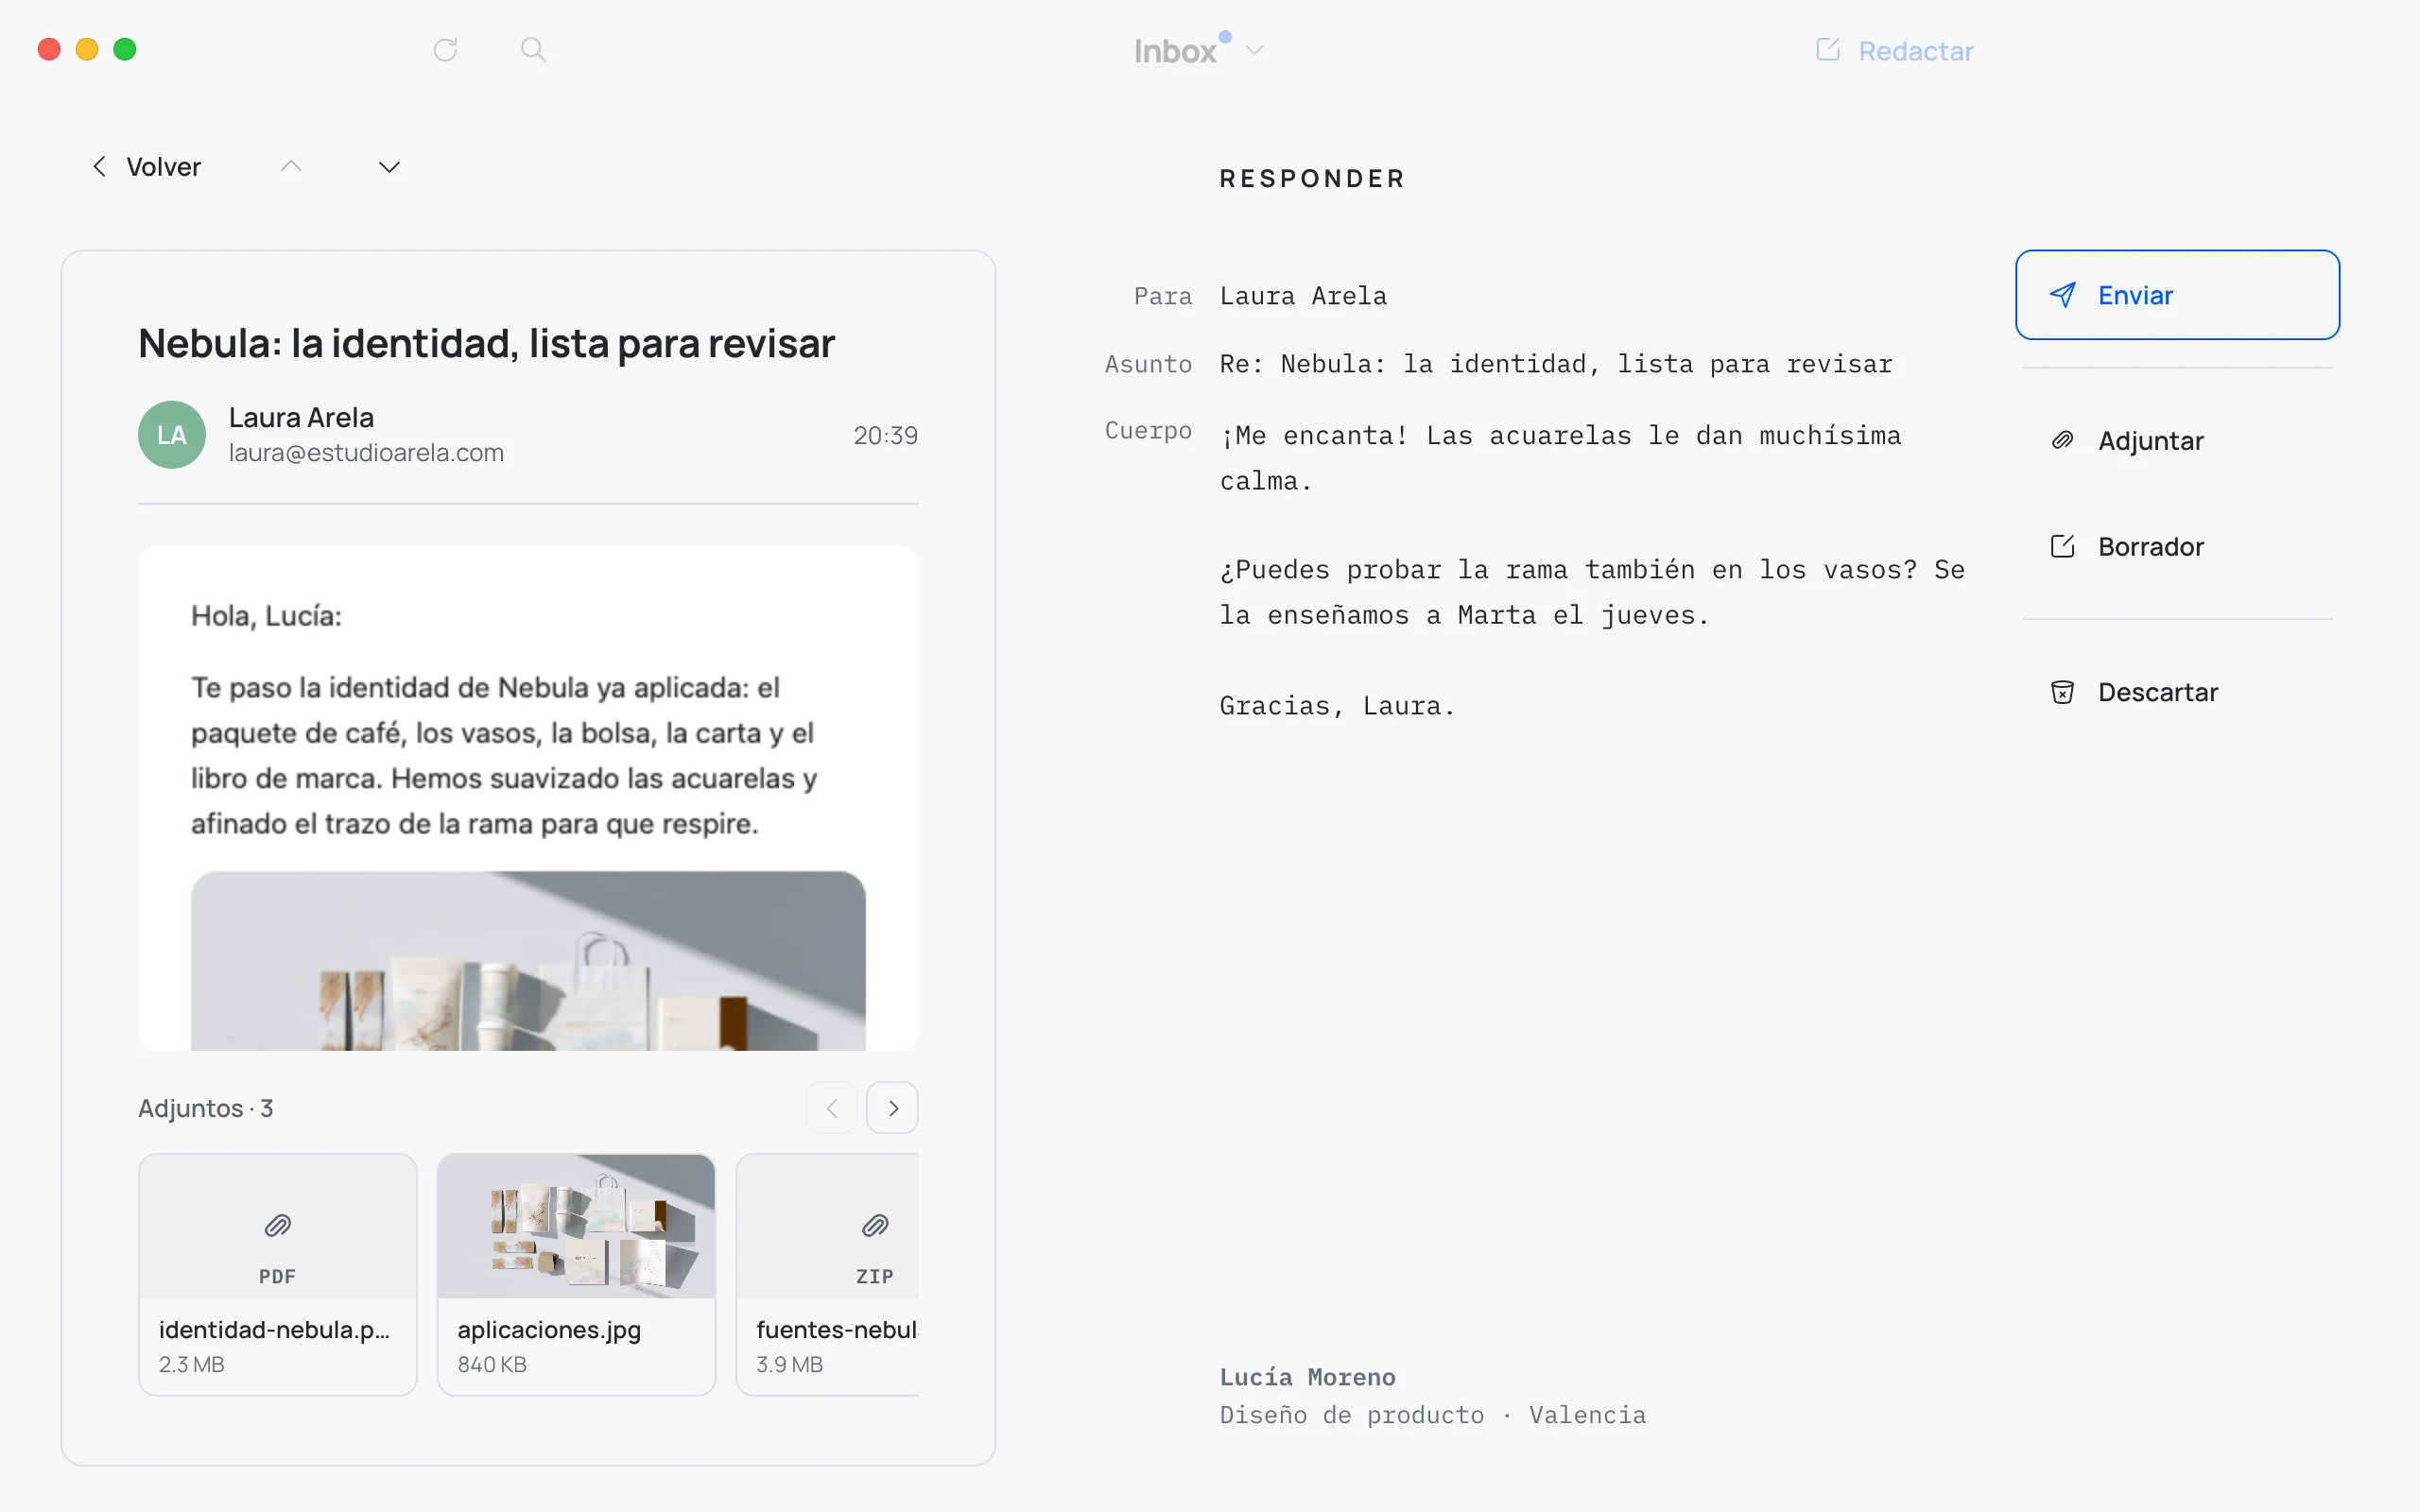The image size is (2420, 1512).
Task: Go to previous message with the up chevron
Action: [x=291, y=167]
